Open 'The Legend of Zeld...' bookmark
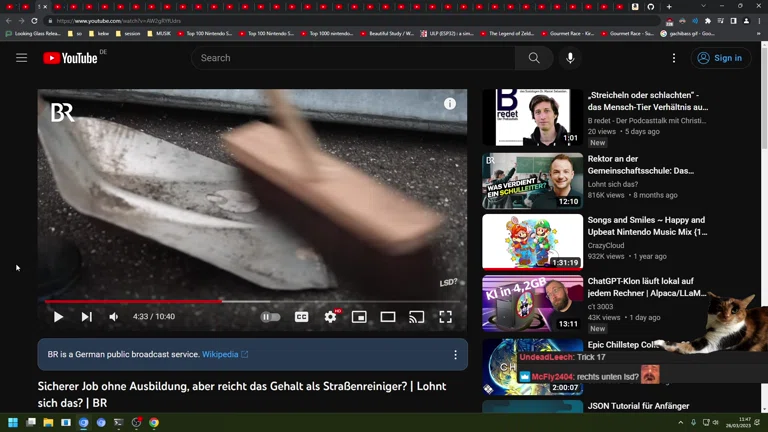 point(507,34)
